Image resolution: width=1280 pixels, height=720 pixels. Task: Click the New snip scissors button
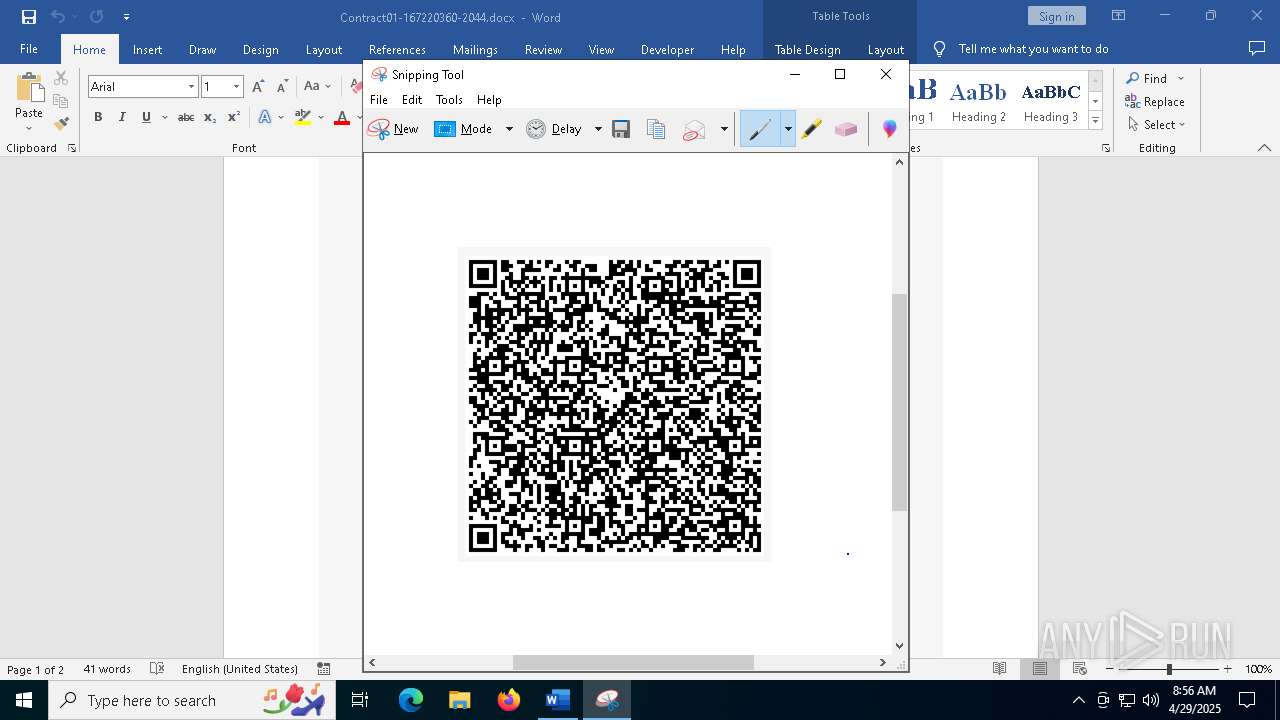[x=393, y=129]
